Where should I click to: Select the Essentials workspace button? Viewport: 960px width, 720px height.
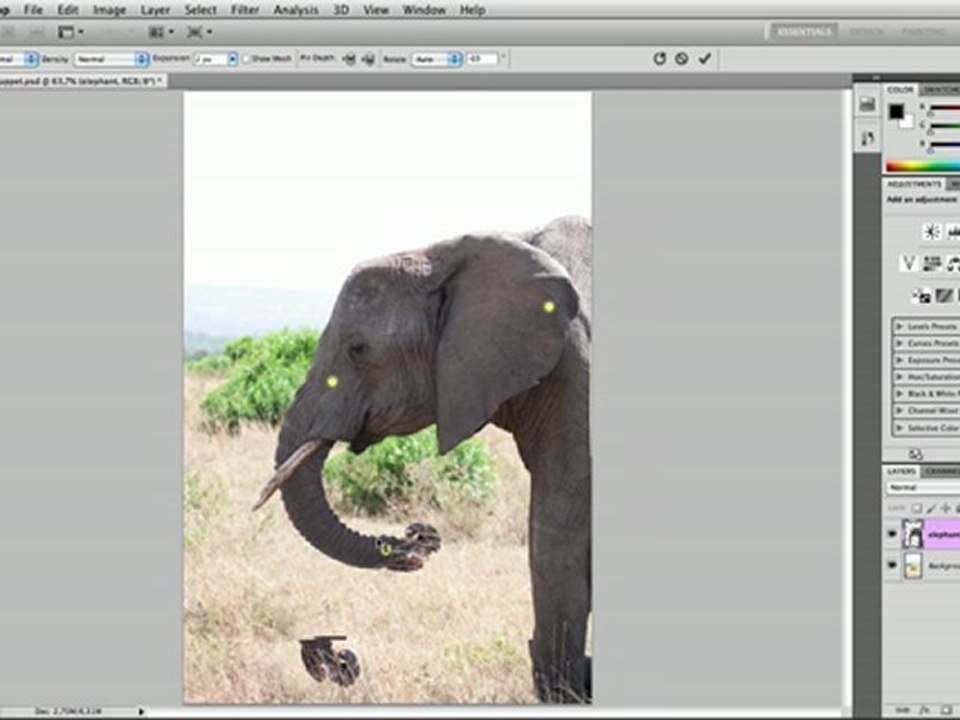[x=804, y=31]
